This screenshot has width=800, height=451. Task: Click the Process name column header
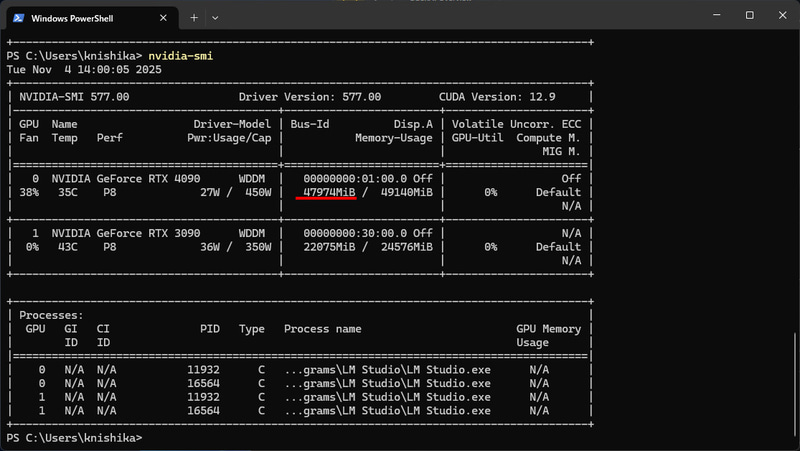point(322,329)
